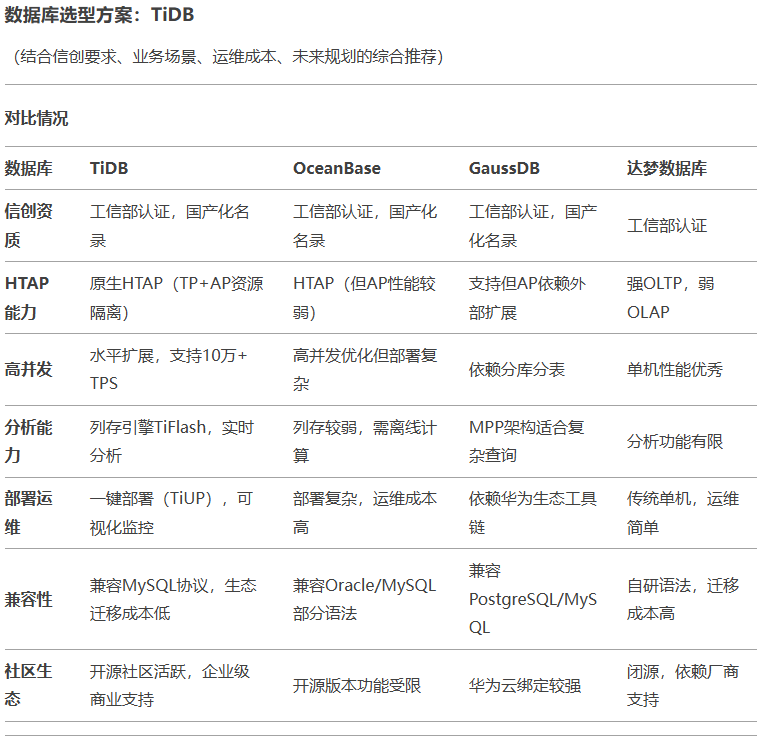This screenshot has height=742, width=764.
Task: Click the 'GaussDB' column header
Action: [x=504, y=168]
